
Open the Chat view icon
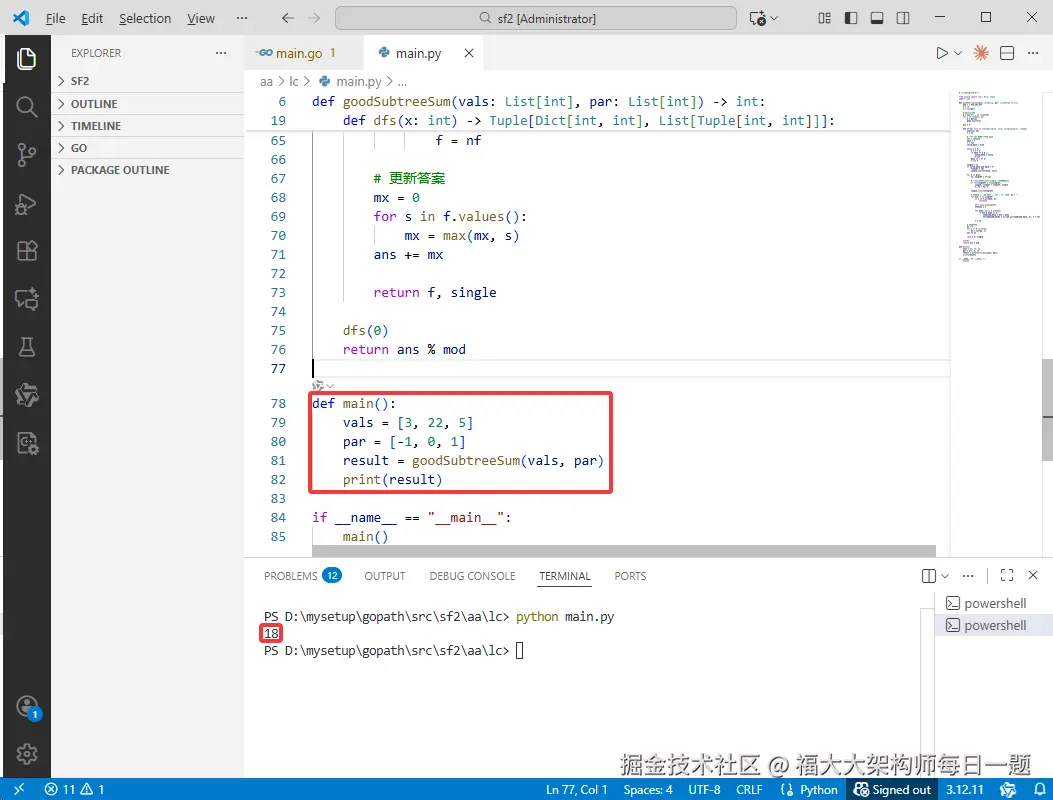pos(26,299)
